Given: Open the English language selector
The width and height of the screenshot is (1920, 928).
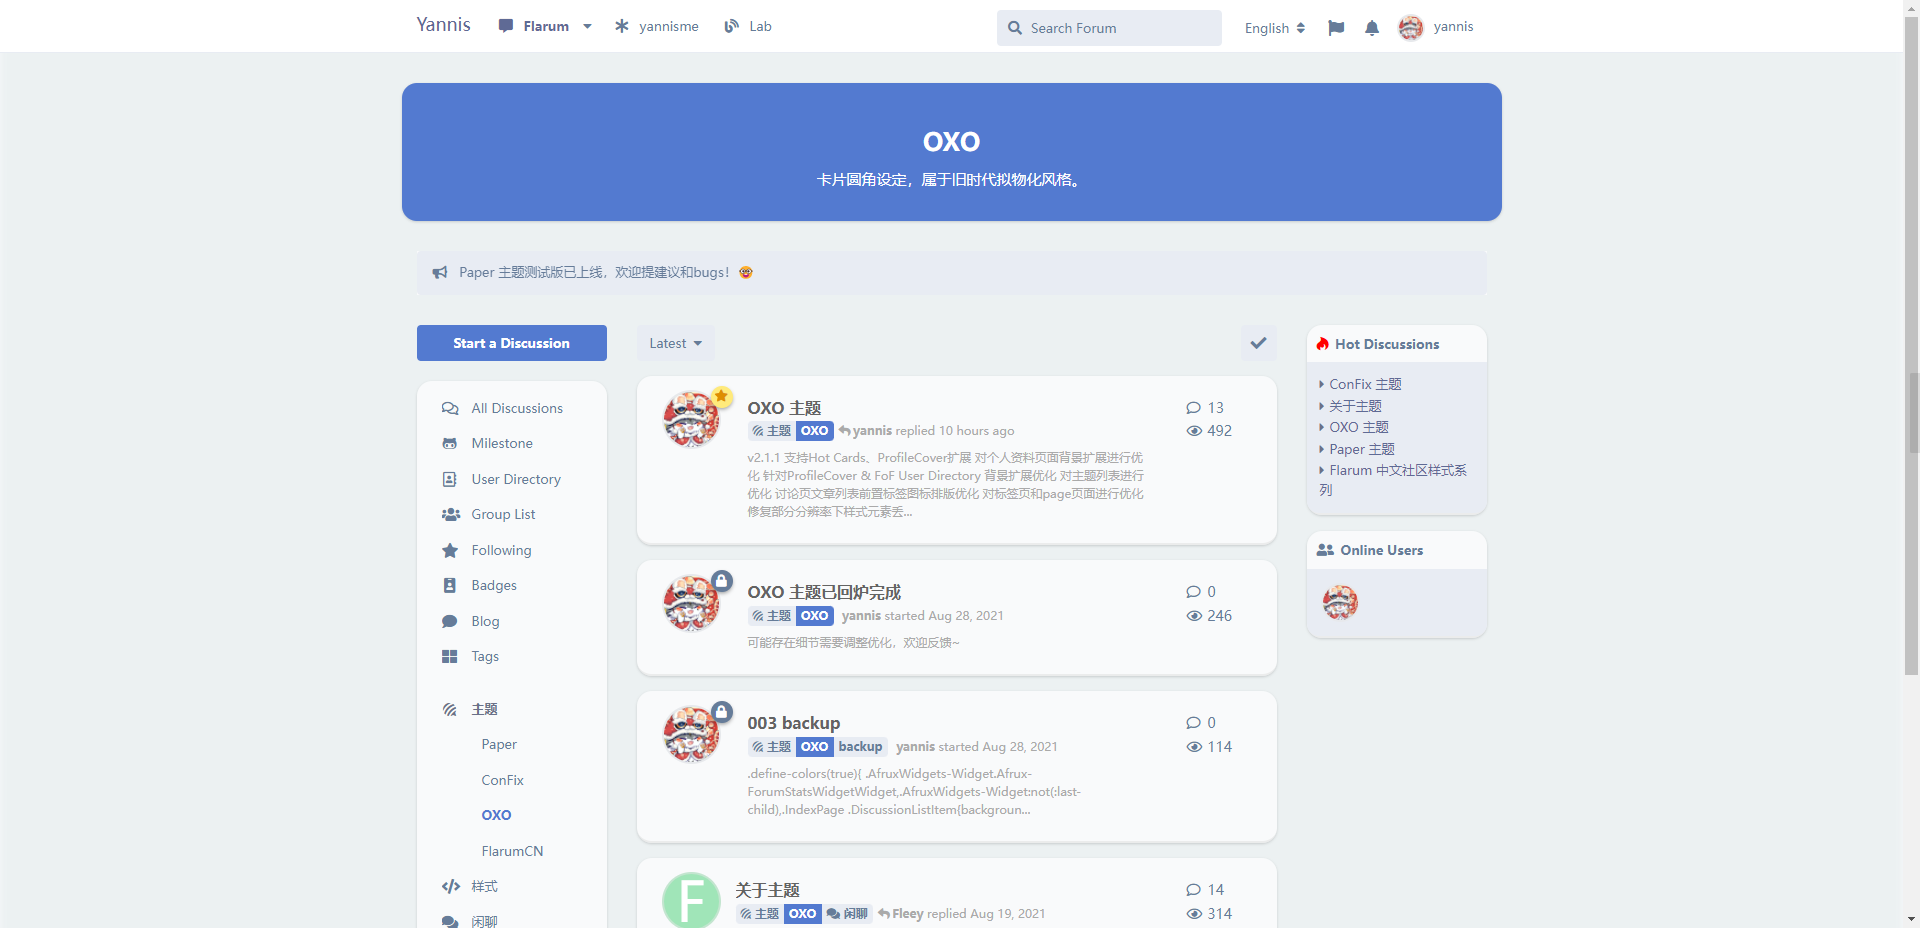Looking at the screenshot, I should 1275,28.
